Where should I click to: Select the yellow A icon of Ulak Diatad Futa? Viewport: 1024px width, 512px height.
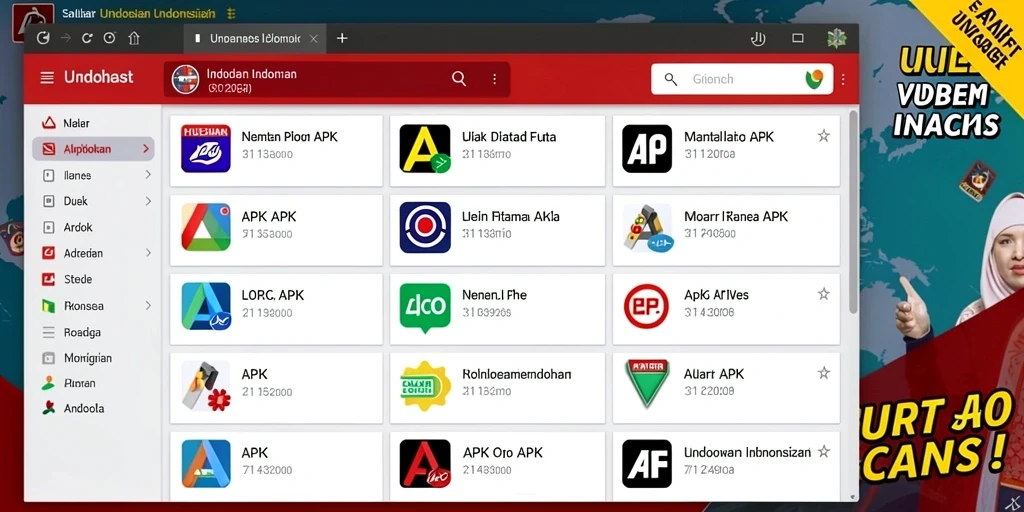[425, 148]
